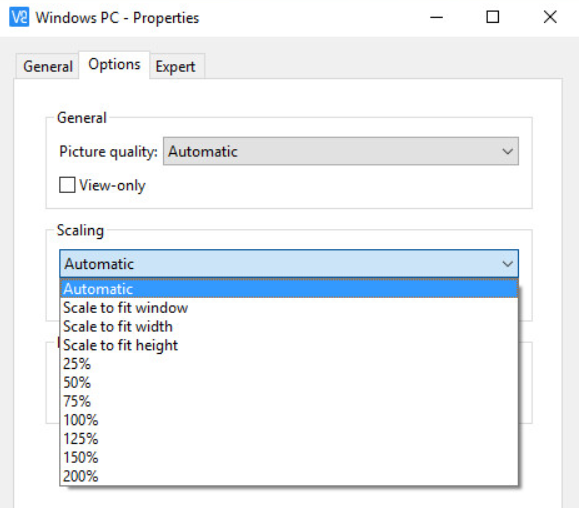Set scaling to 100%

[x=289, y=420]
